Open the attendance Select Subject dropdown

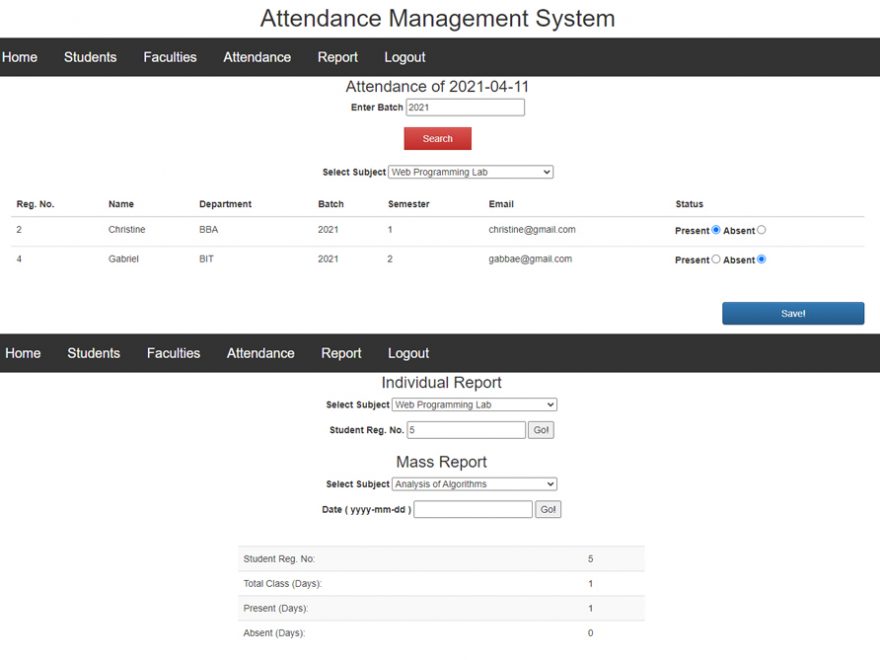(470, 171)
